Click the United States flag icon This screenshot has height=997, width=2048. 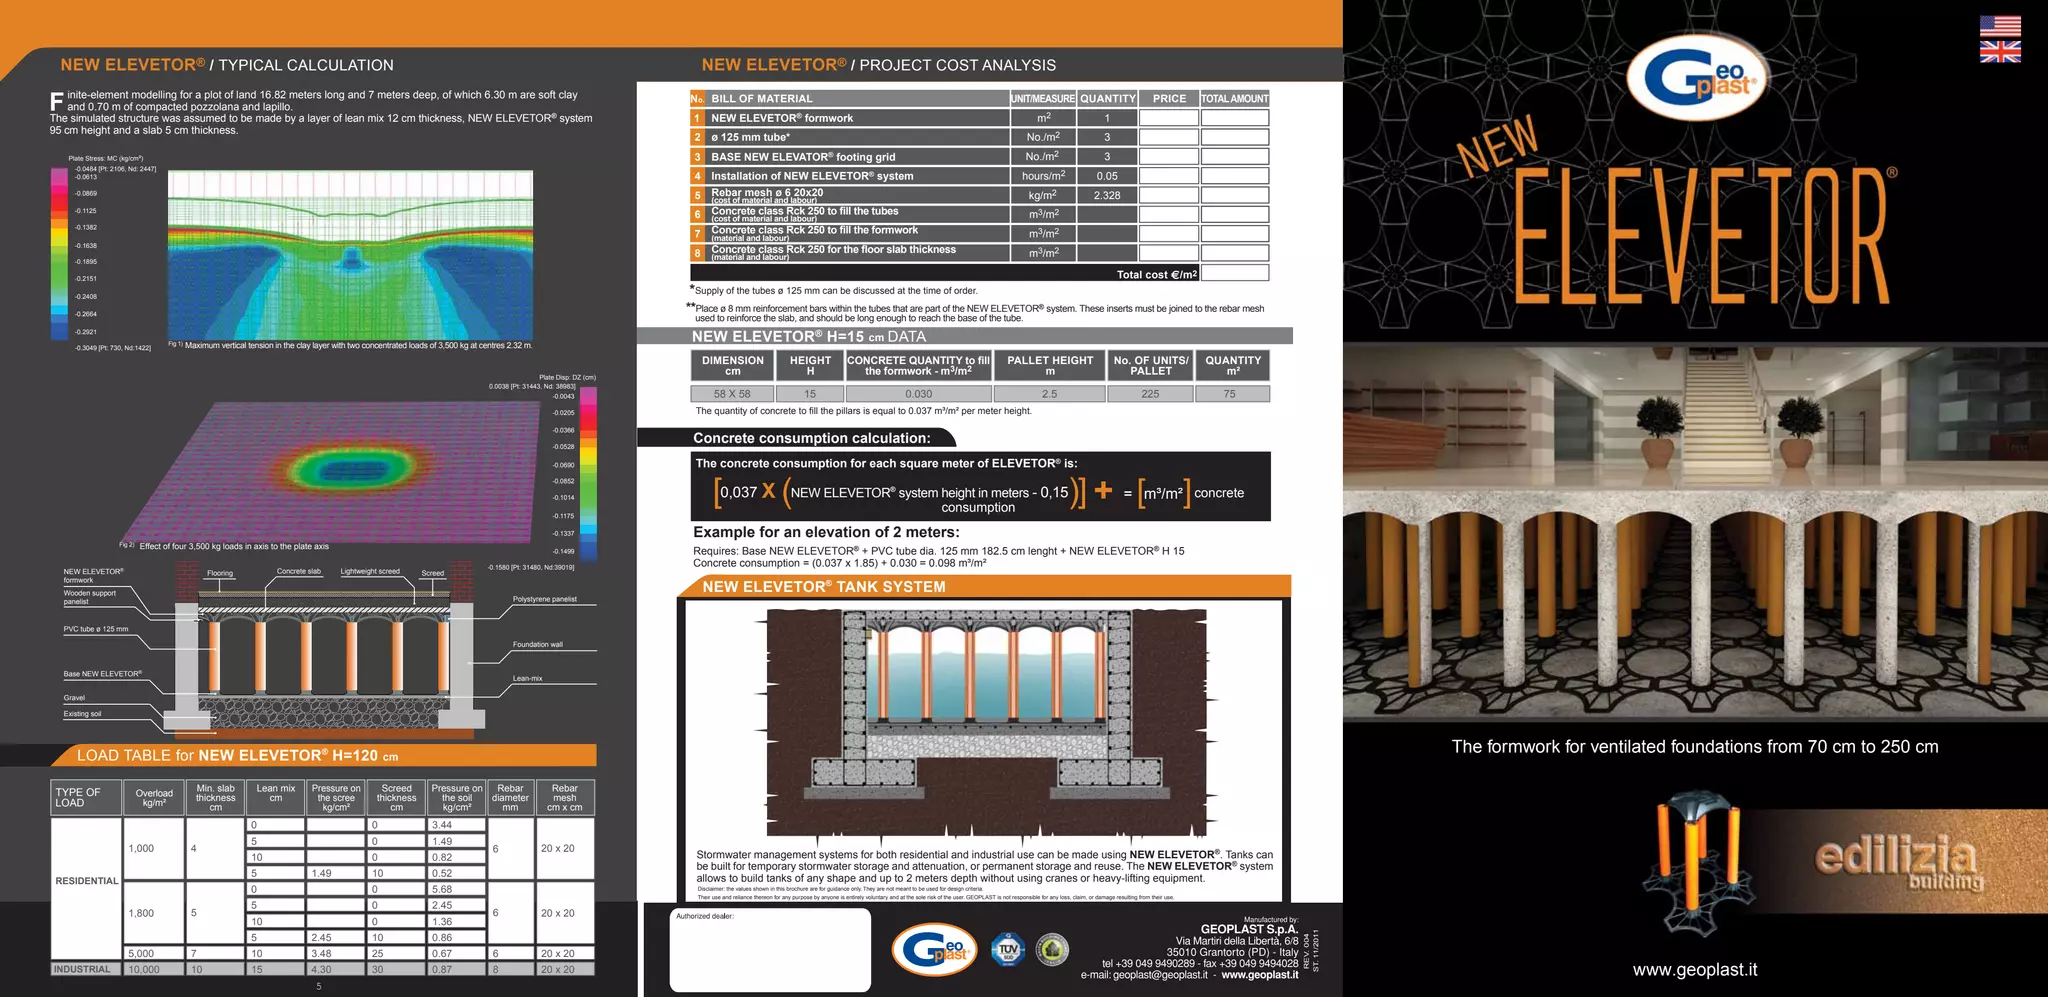point(2000,26)
